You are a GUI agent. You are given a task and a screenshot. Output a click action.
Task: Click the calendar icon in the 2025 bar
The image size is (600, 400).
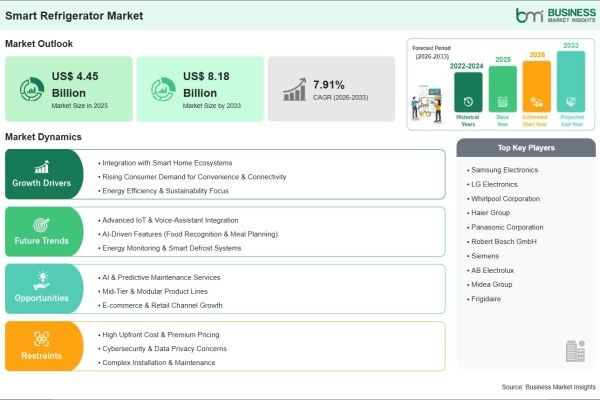502,102
